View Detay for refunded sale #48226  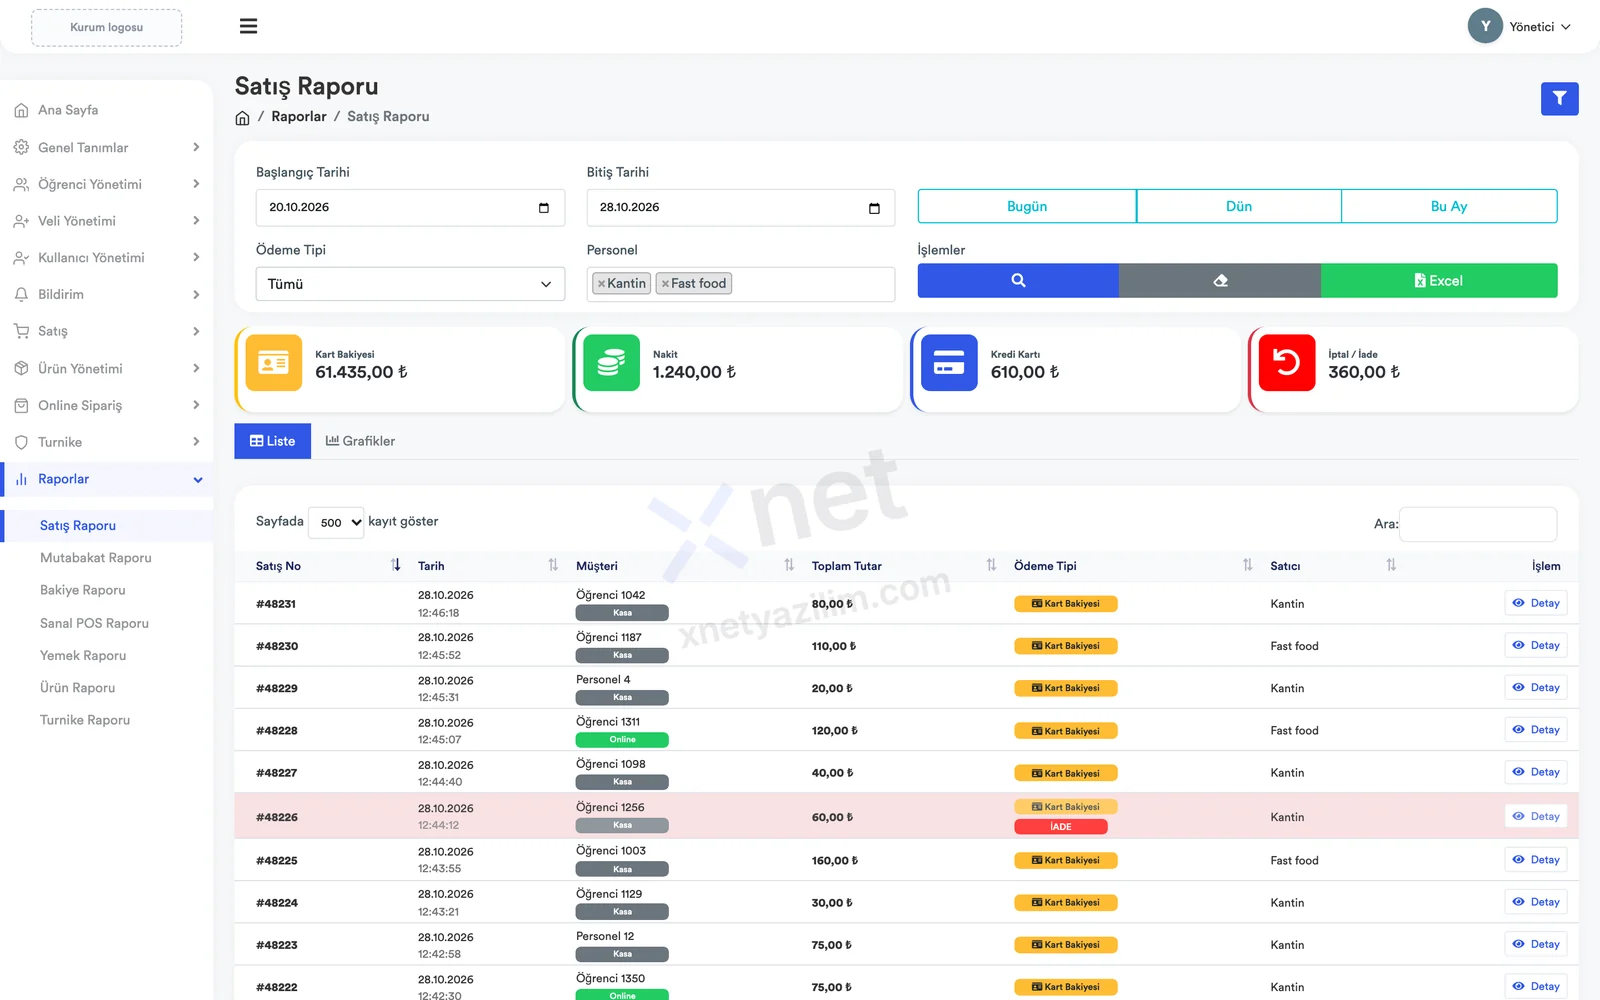[1536, 817]
